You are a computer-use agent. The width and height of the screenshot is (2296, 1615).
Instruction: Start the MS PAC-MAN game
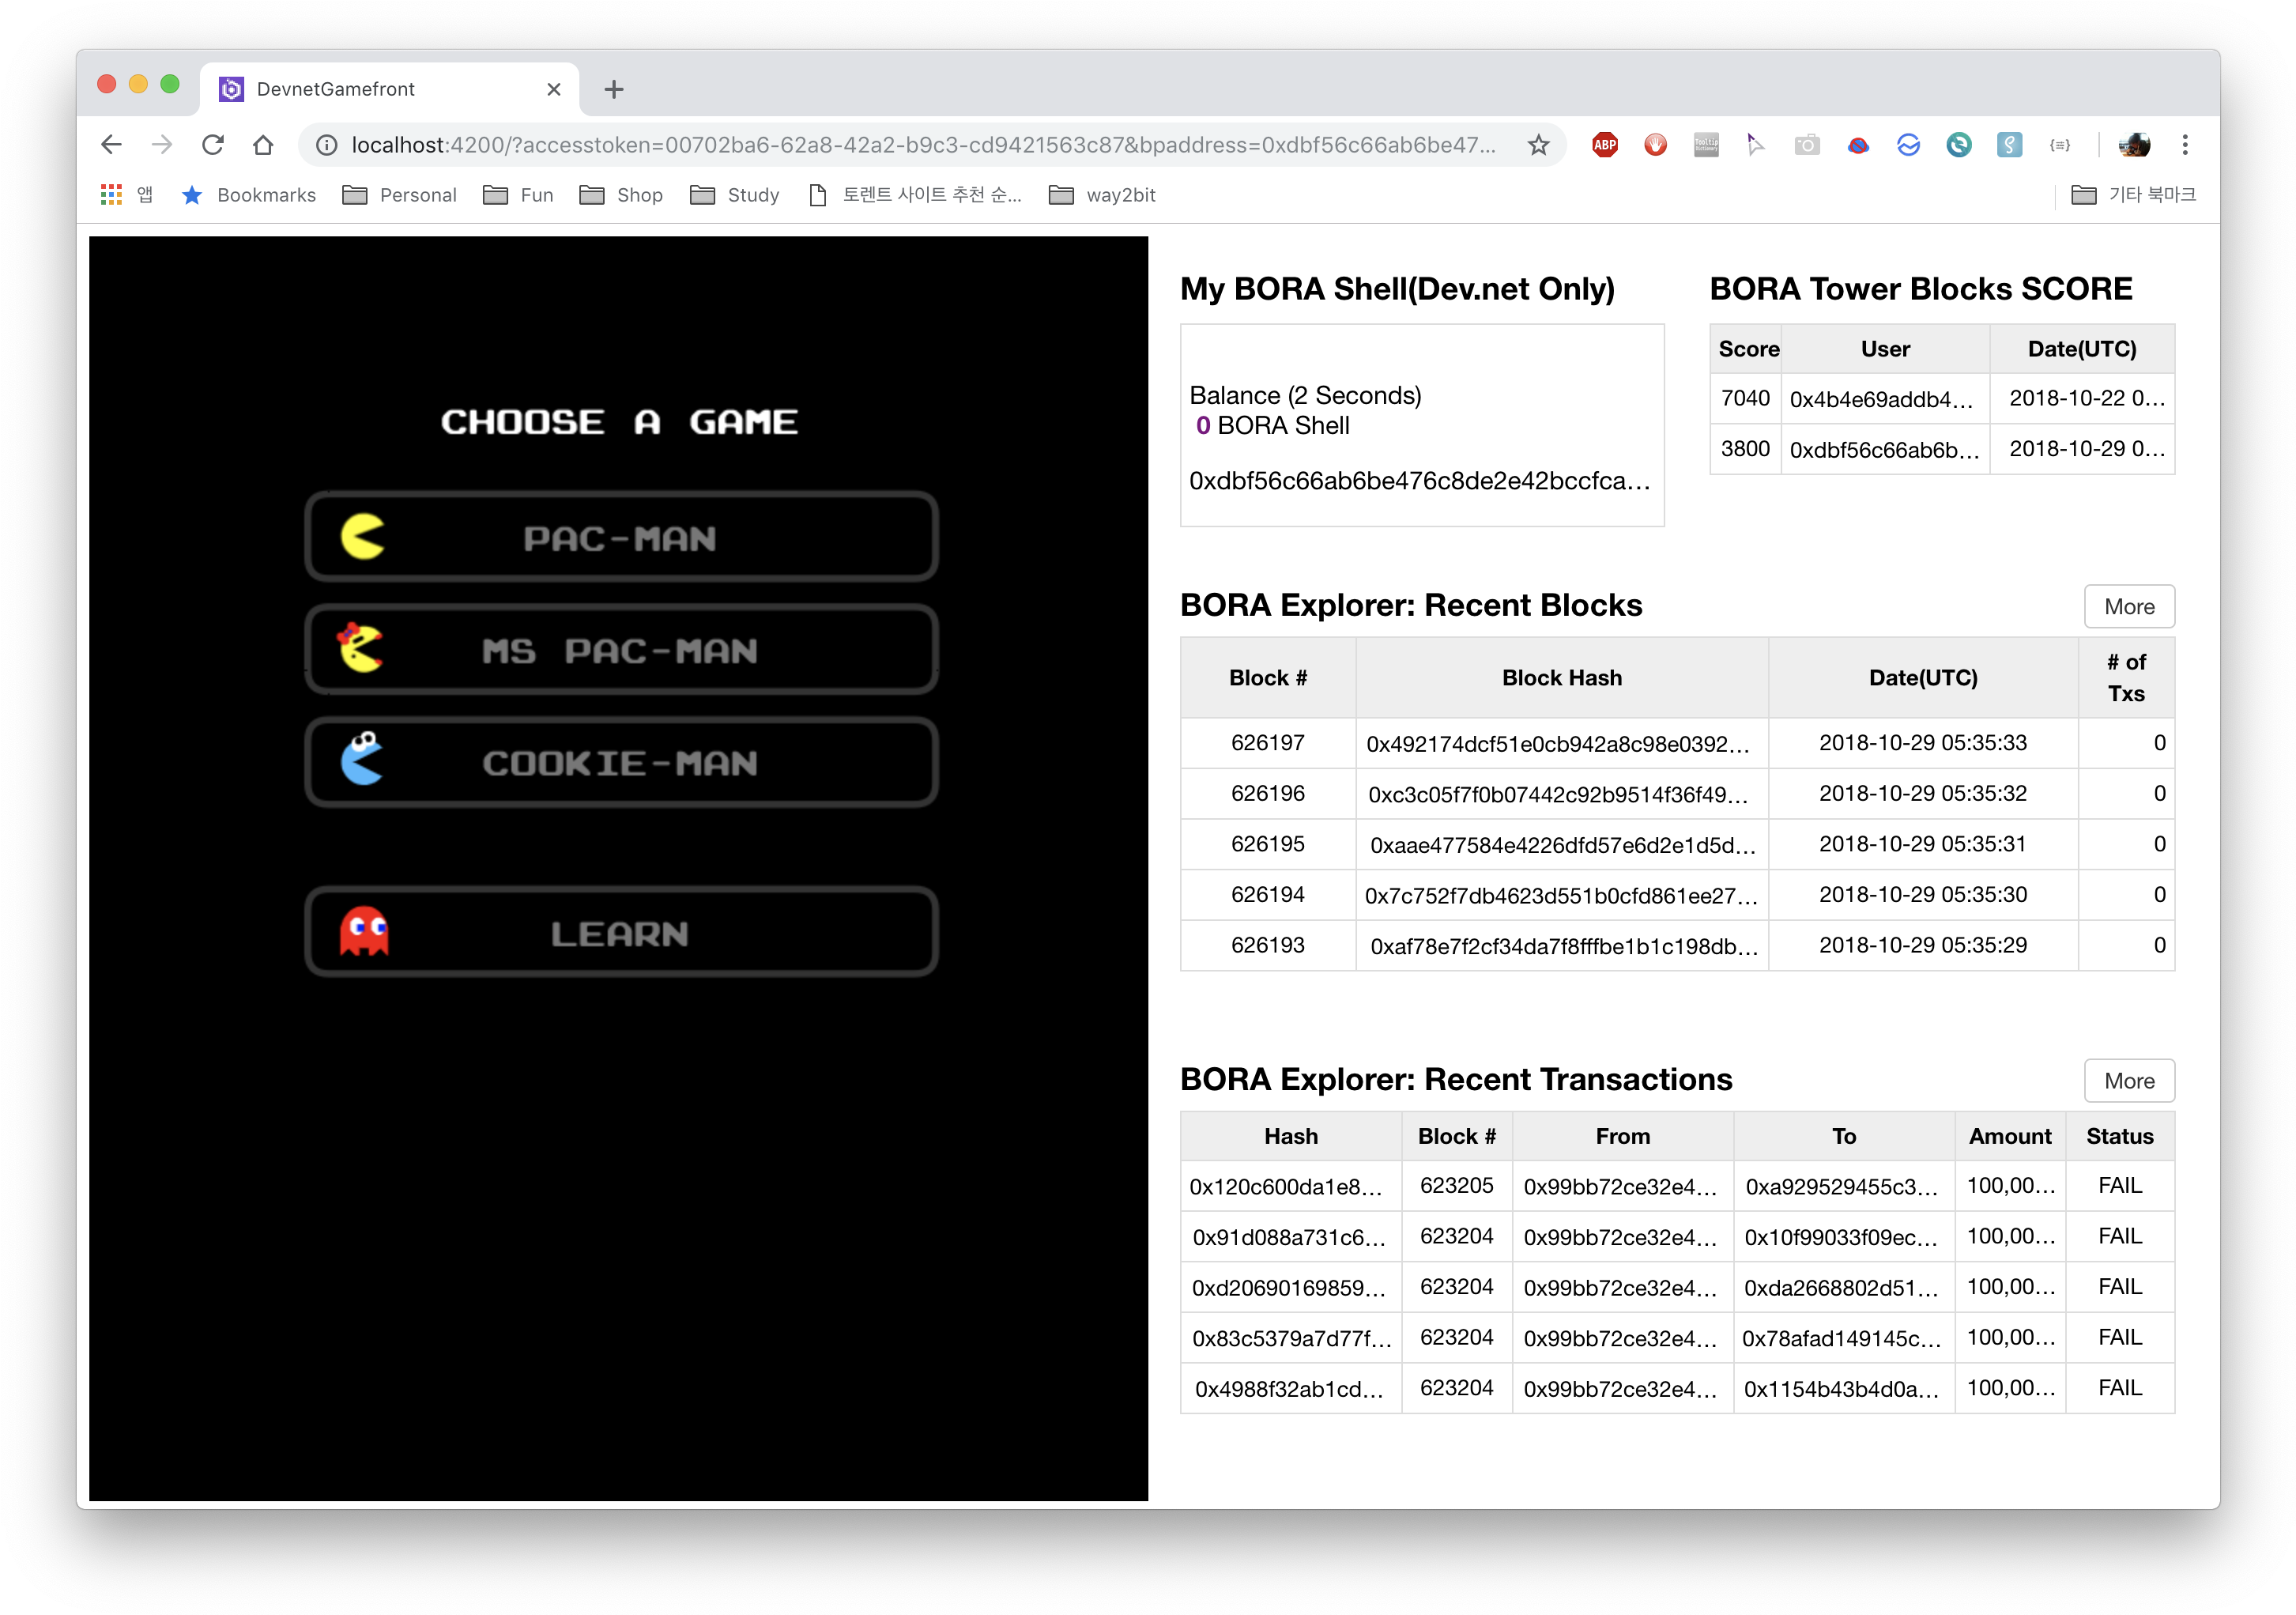(621, 650)
